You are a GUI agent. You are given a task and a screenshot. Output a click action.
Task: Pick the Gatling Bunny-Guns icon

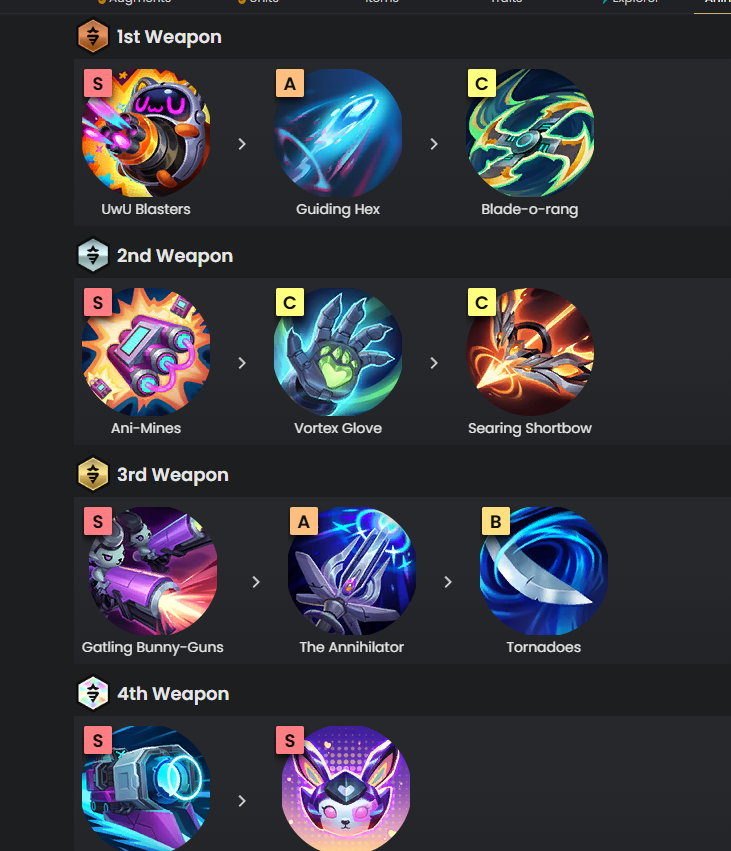pos(153,571)
